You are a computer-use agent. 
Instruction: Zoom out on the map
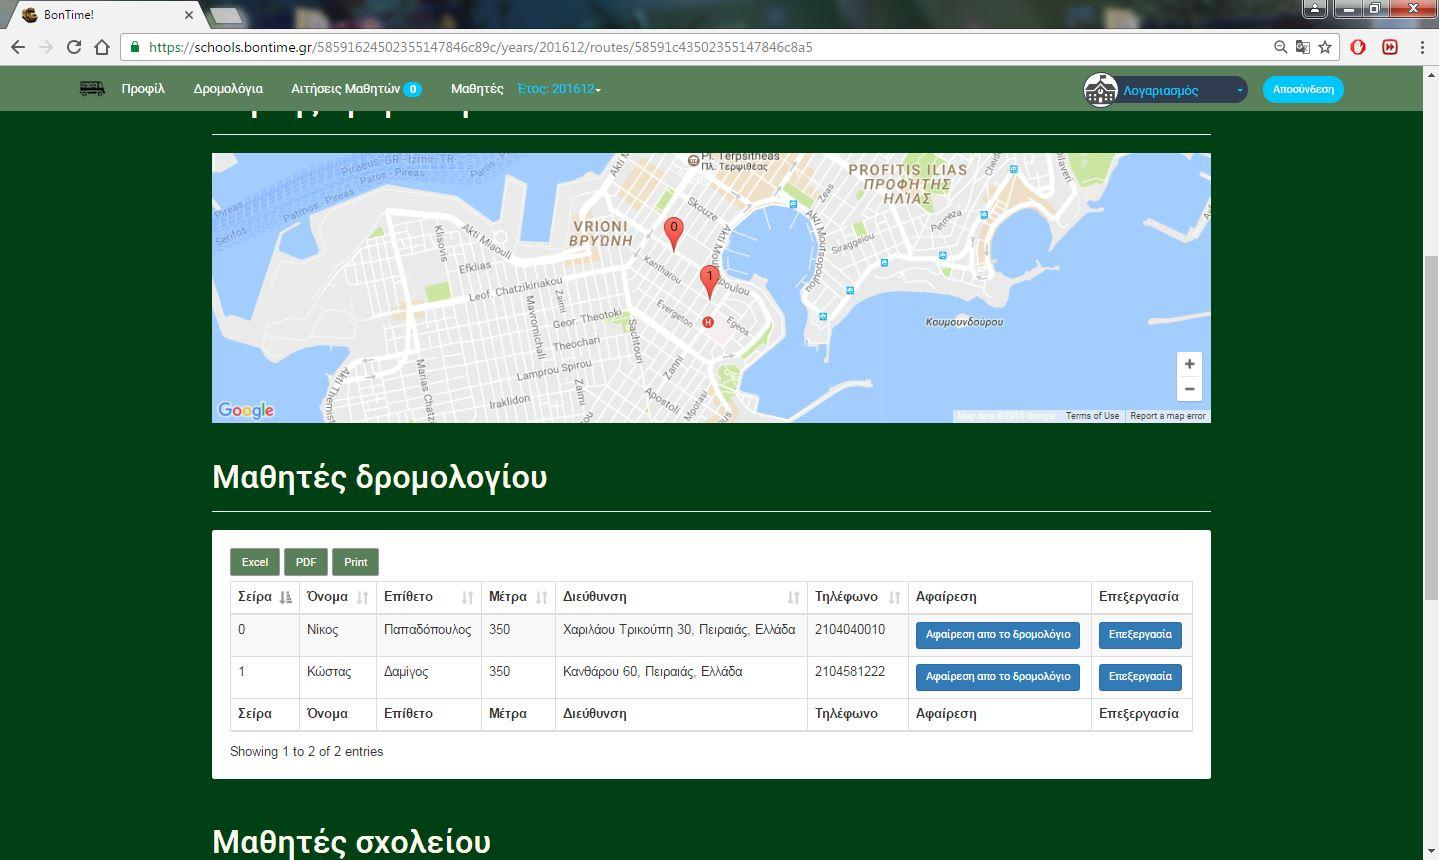[1189, 388]
